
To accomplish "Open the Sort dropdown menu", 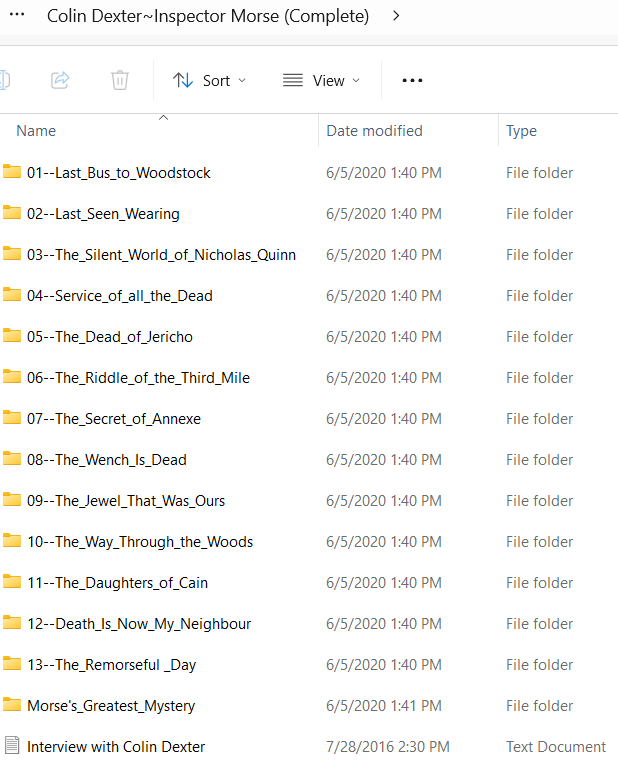I will [210, 81].
